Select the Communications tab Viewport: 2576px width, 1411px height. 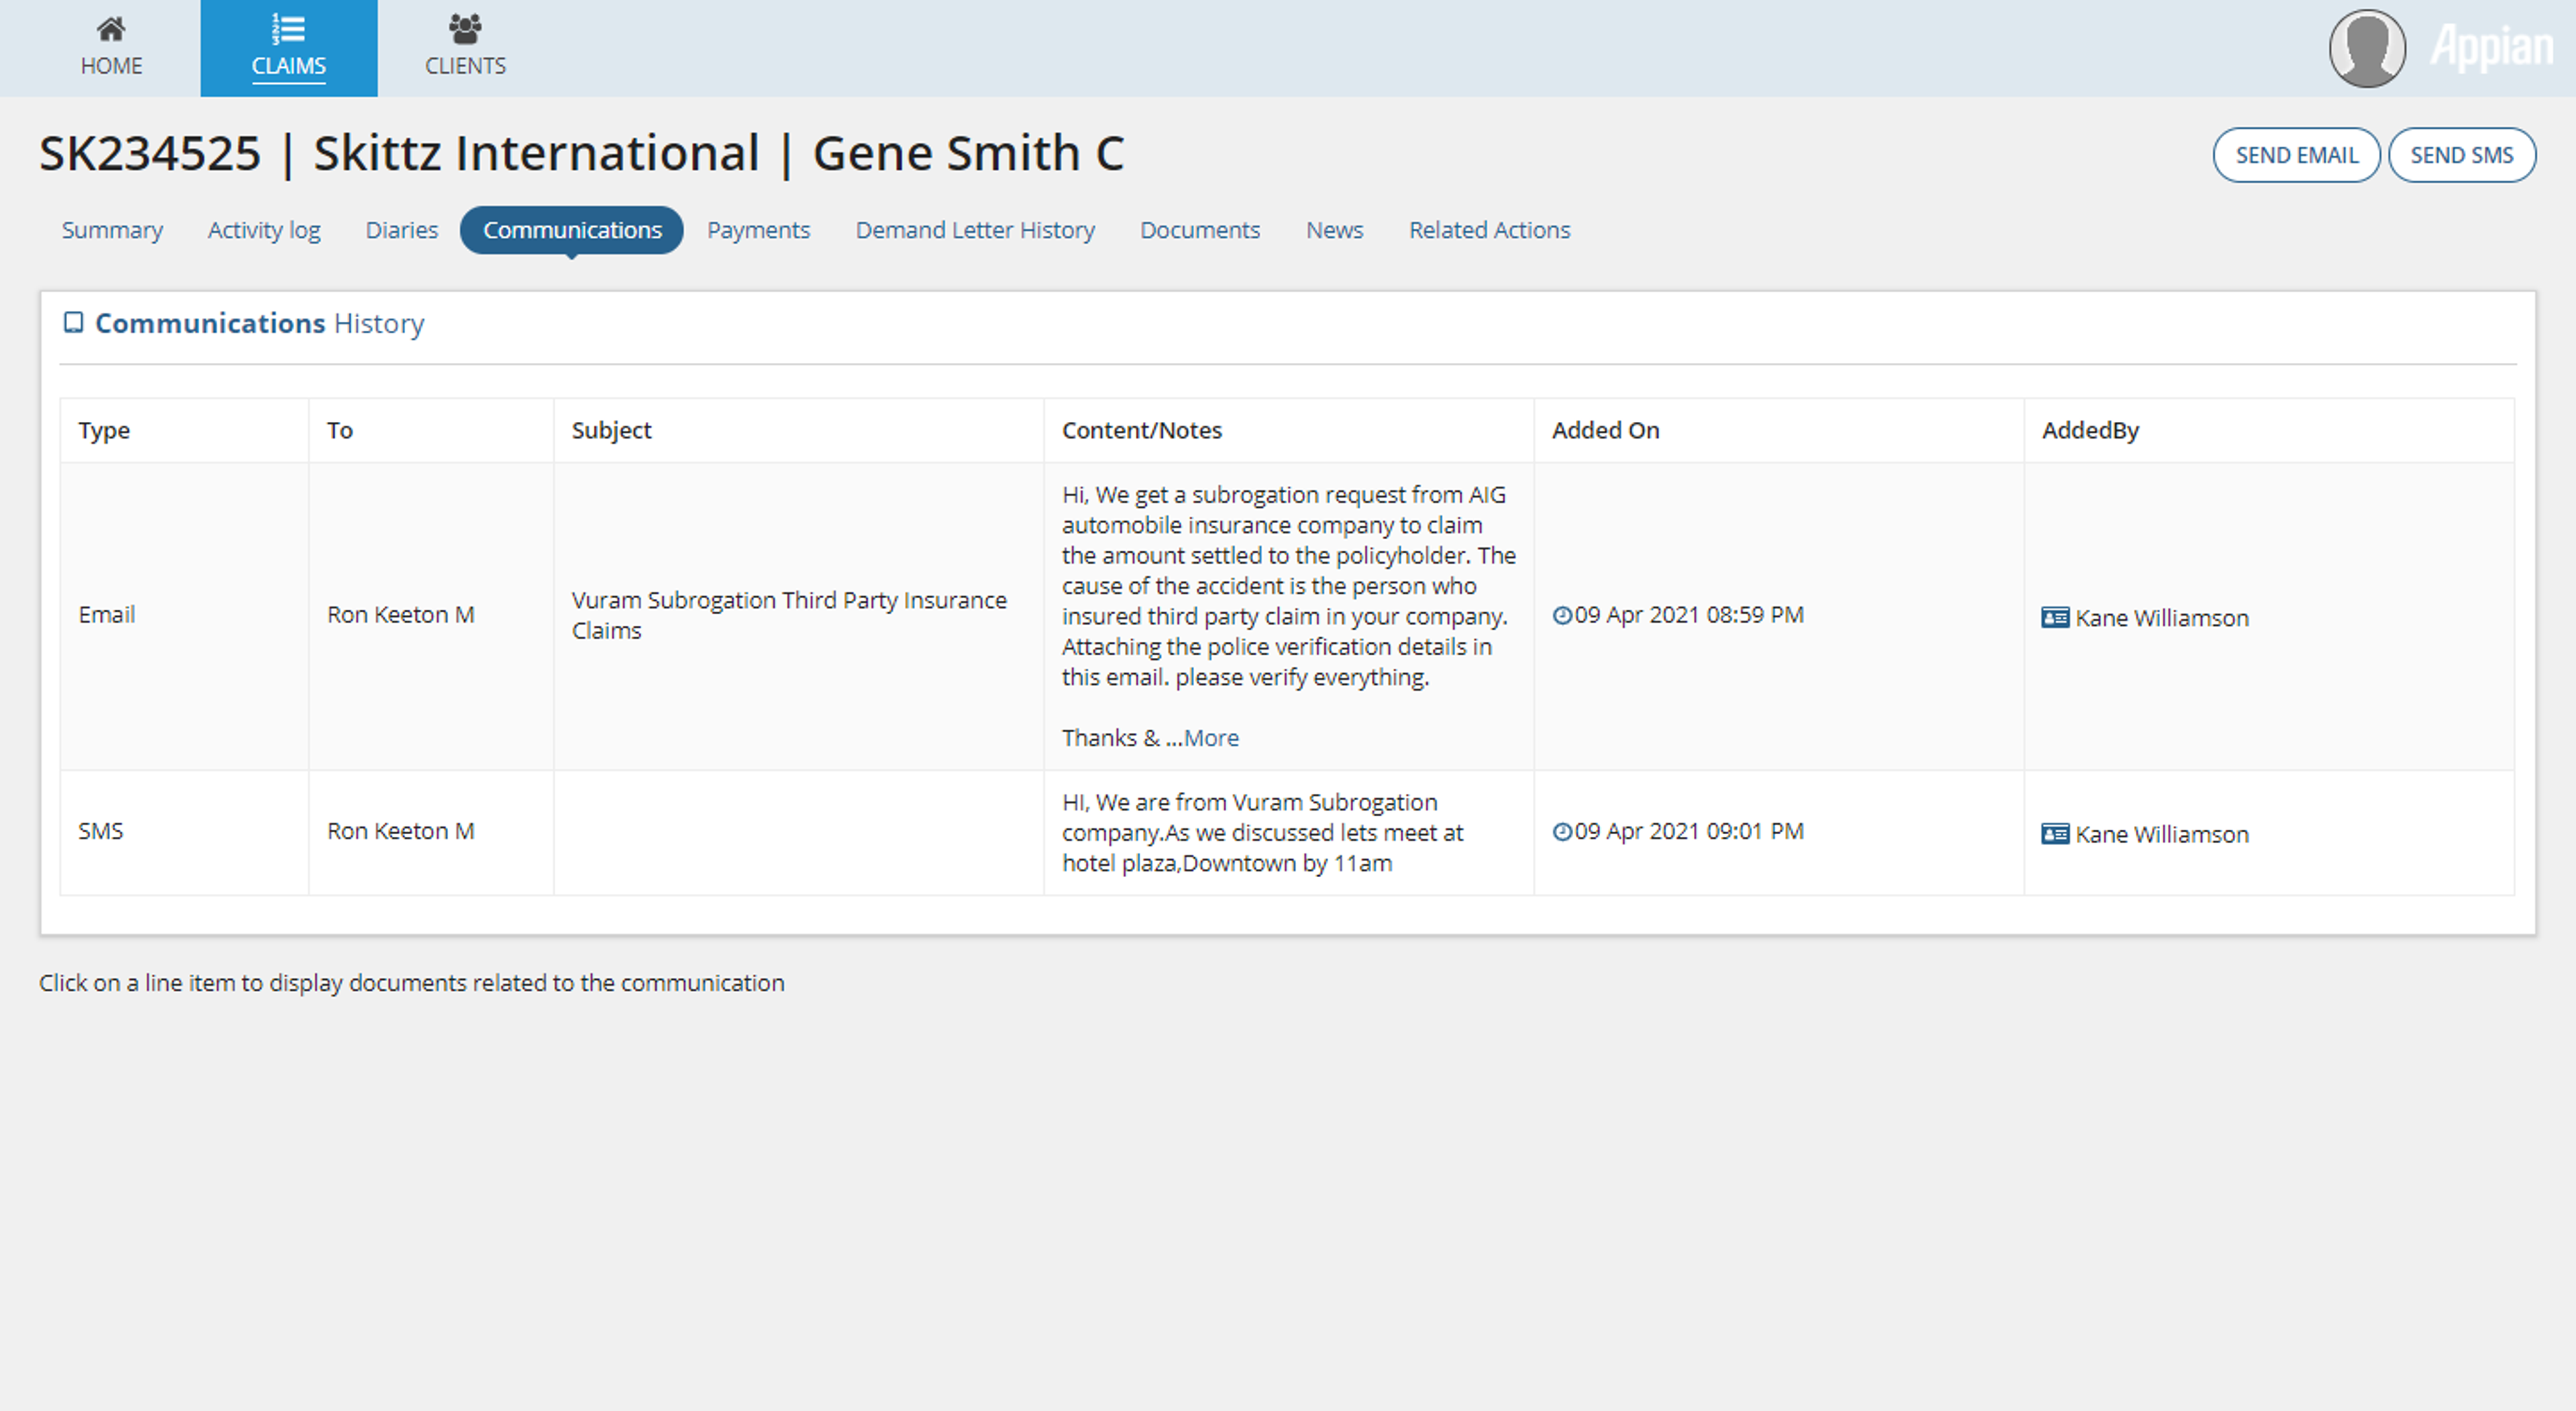pos(572,230)
